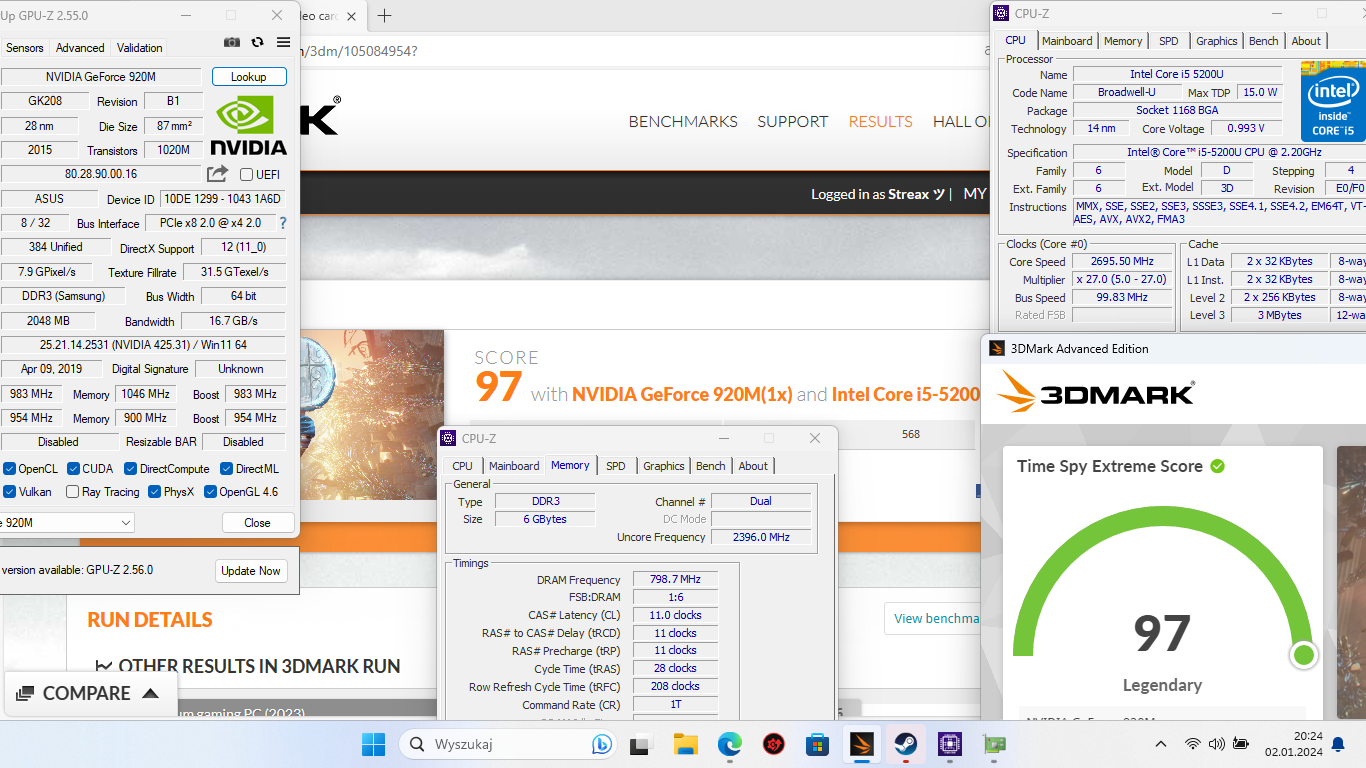This screenshot has height=768, width=1366.
Task: Open Windows Start menu
Action: pos(373,744)
